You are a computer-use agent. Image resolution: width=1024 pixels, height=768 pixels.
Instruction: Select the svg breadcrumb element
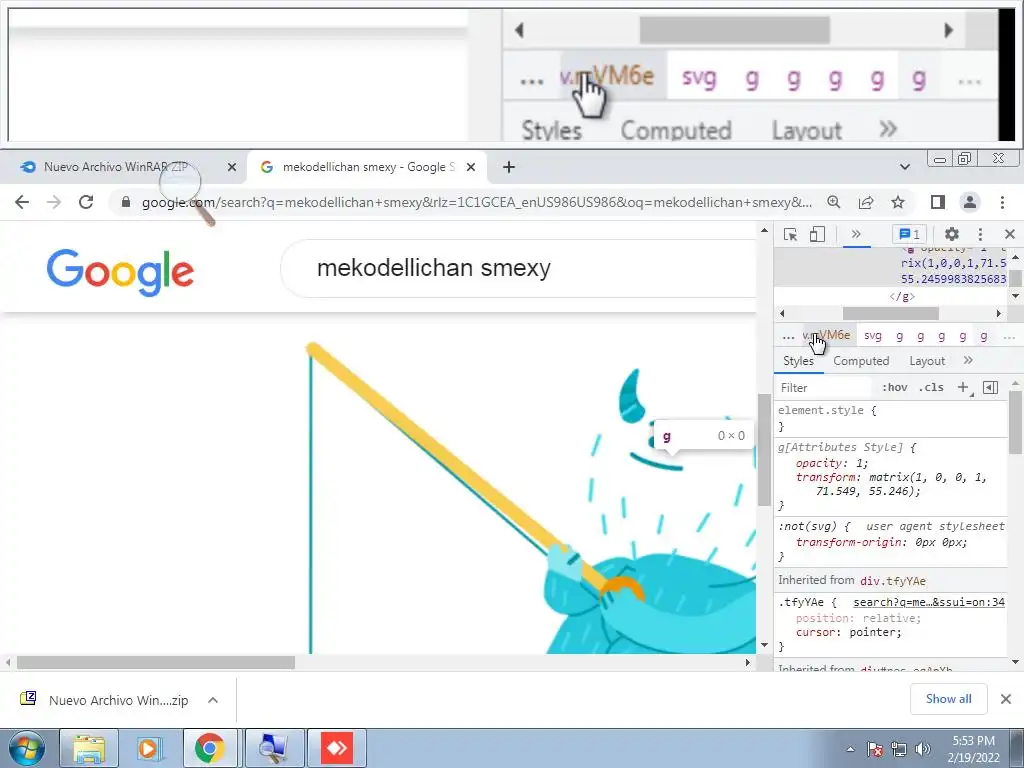[872, 336]
